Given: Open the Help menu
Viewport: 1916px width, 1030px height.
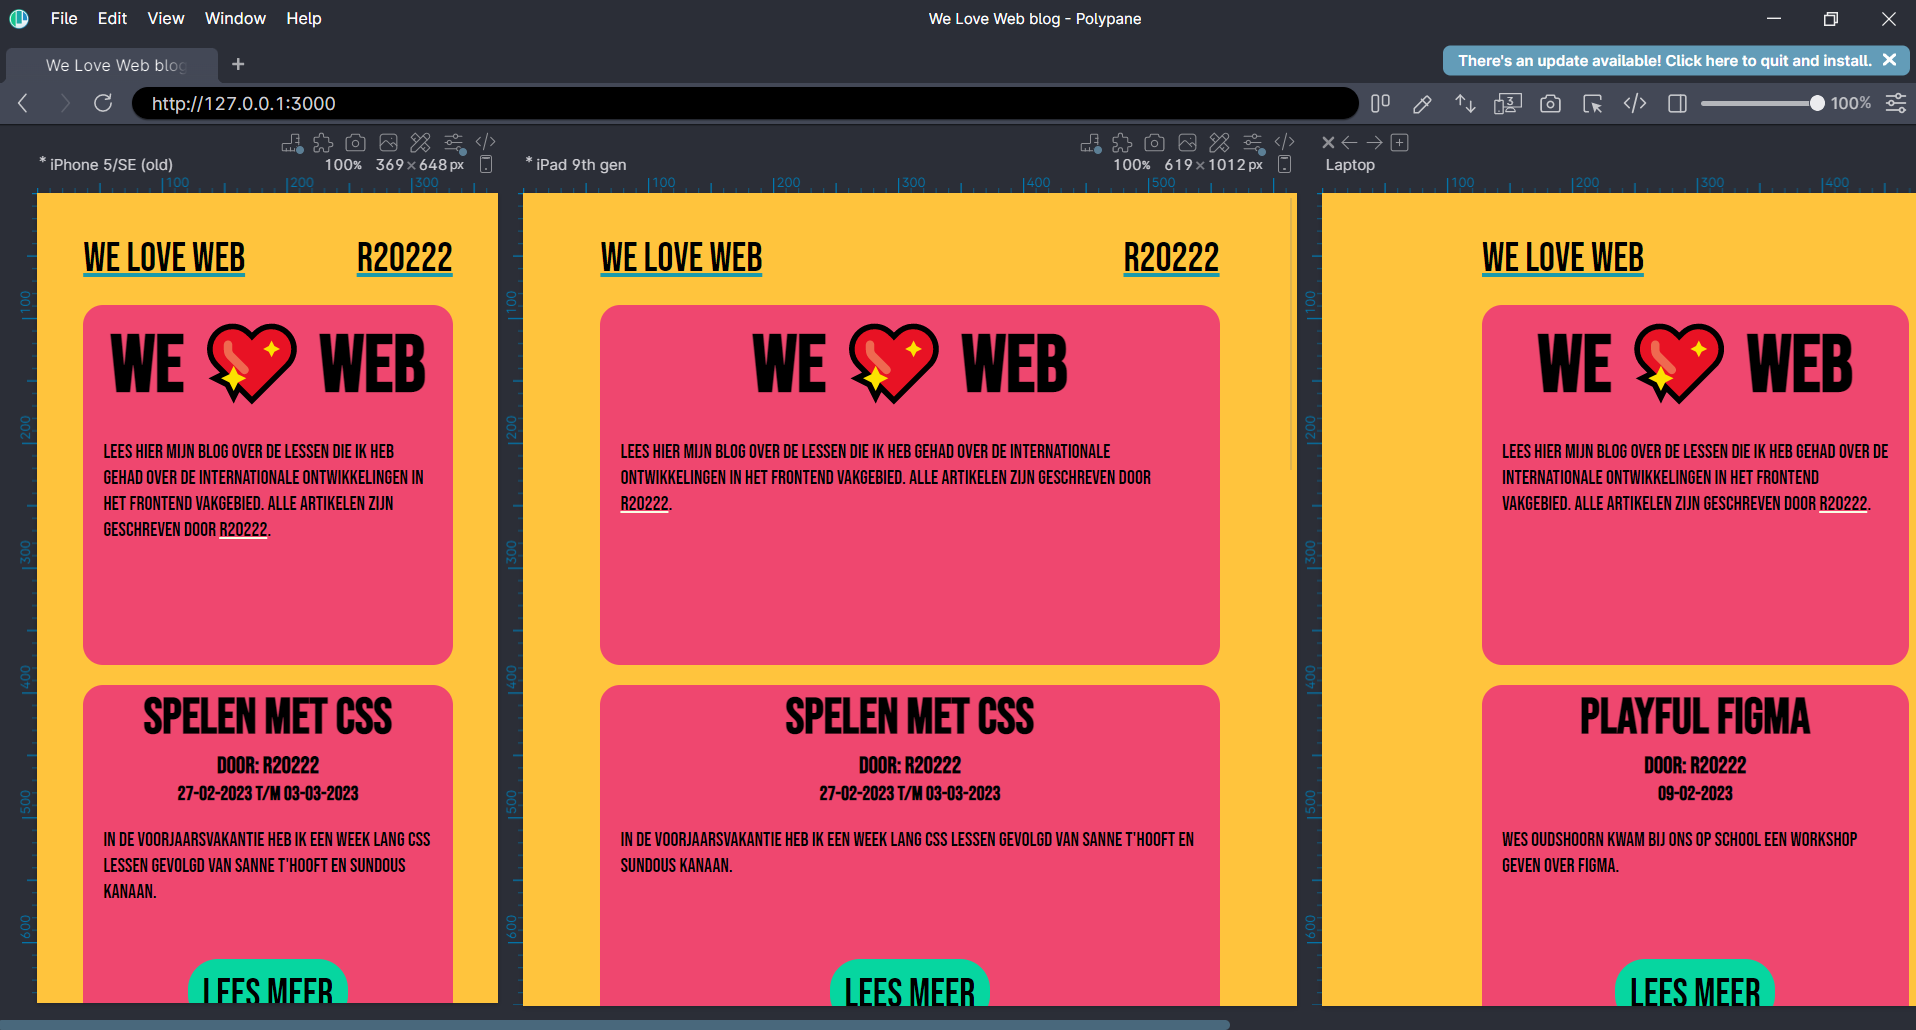Looking at the screenshot, I should click(304, 18).
